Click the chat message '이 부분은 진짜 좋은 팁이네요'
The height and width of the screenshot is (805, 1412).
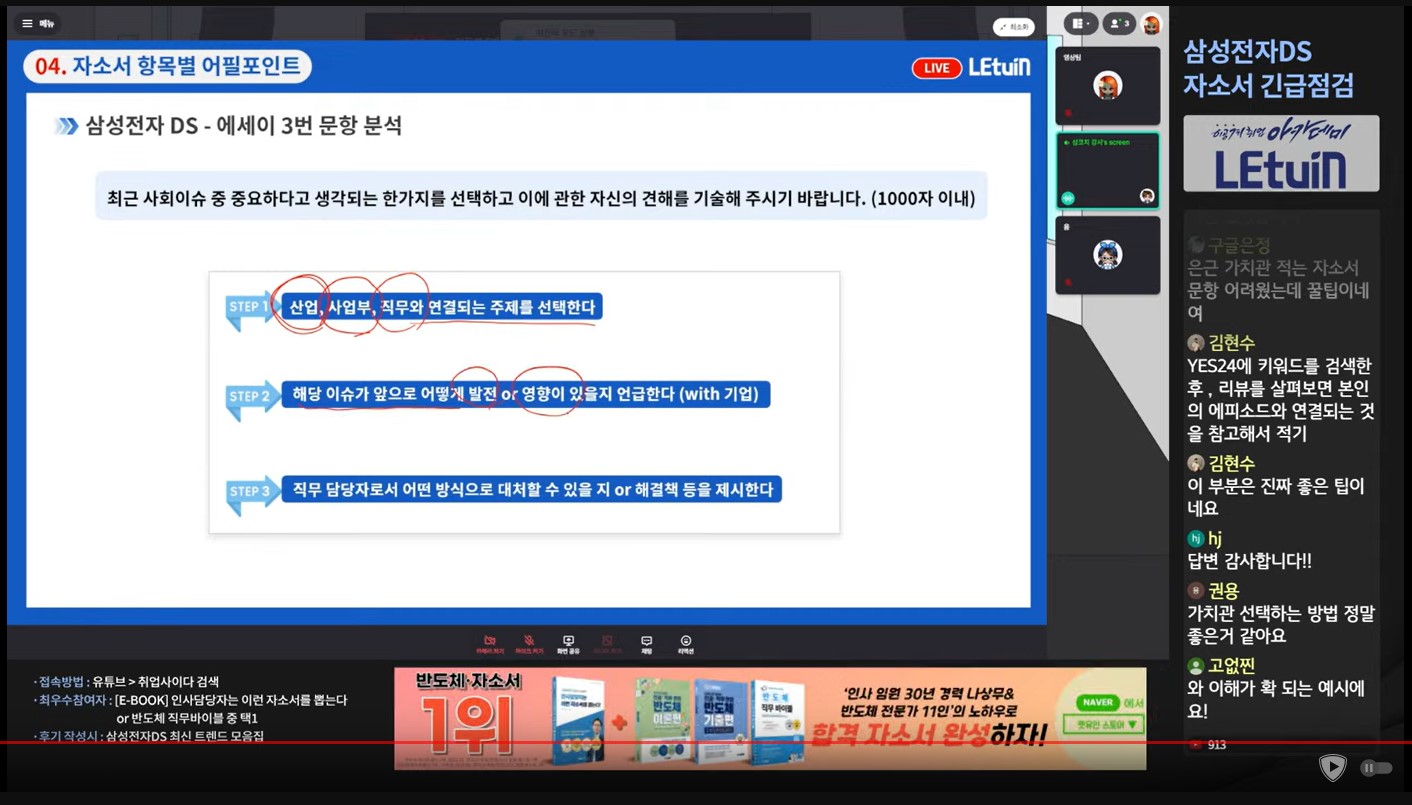(1275, 497)
